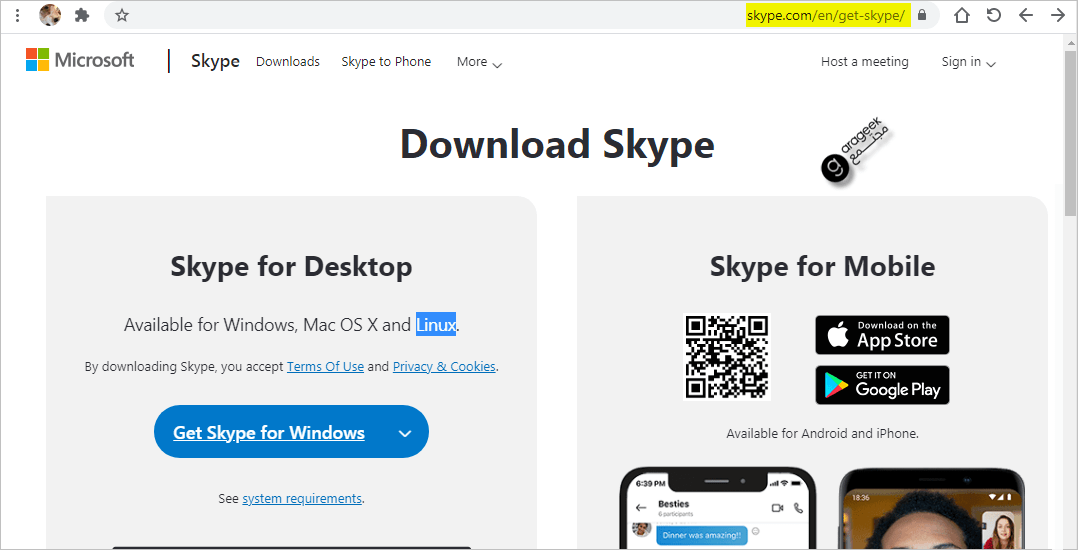Go forward using the right arrow
Screen dimensions: 1078x550
[1058, 15]
